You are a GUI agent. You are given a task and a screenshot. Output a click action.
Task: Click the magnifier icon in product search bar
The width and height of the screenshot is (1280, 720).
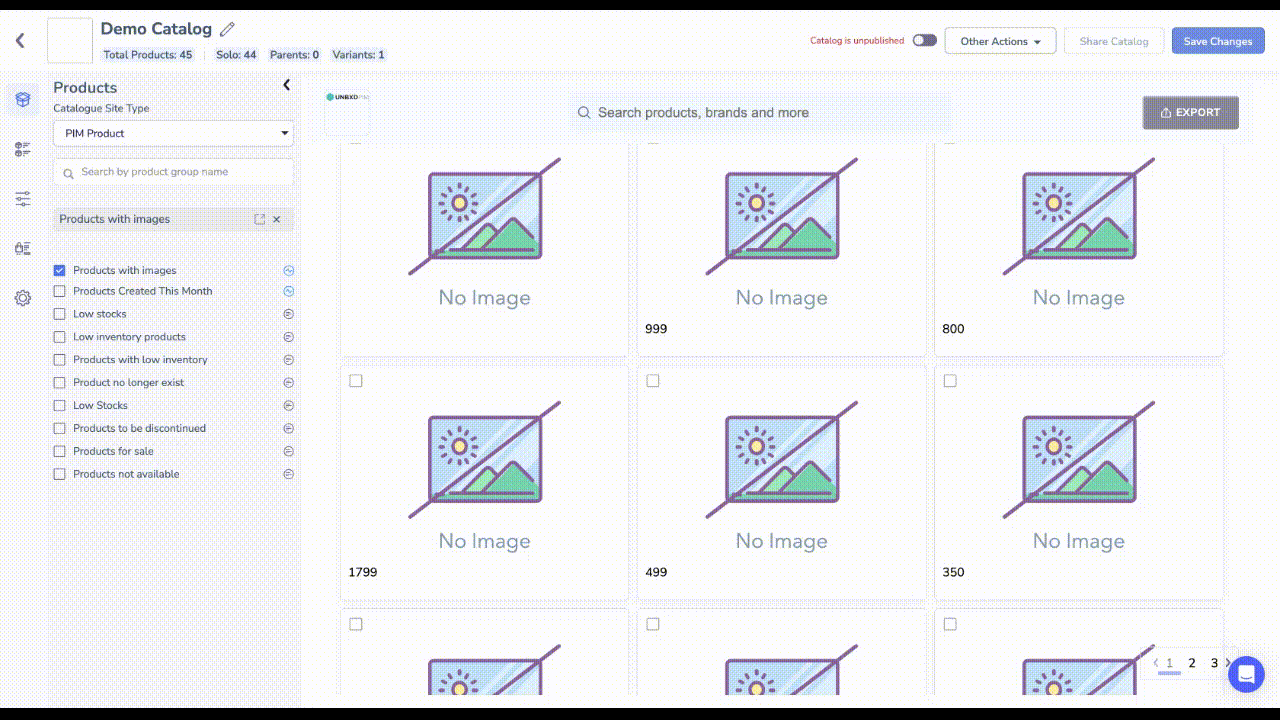tap(584, 113)
